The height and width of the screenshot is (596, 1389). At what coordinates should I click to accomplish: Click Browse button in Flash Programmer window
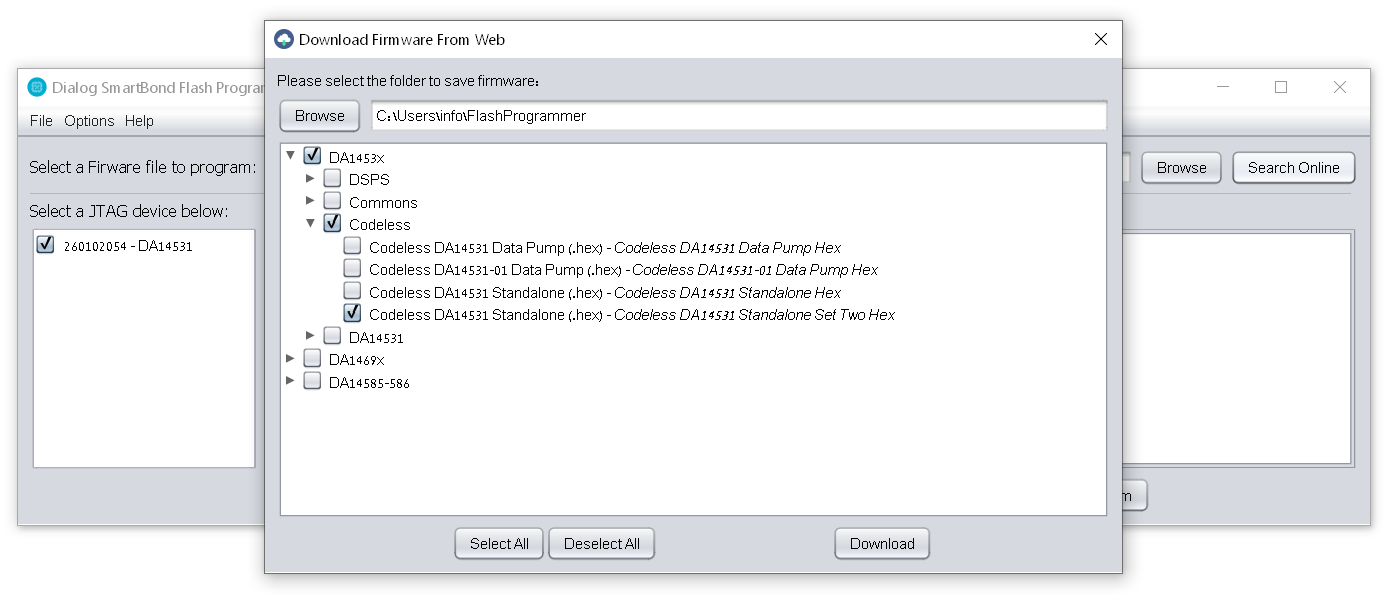[x=1181, y=168]
